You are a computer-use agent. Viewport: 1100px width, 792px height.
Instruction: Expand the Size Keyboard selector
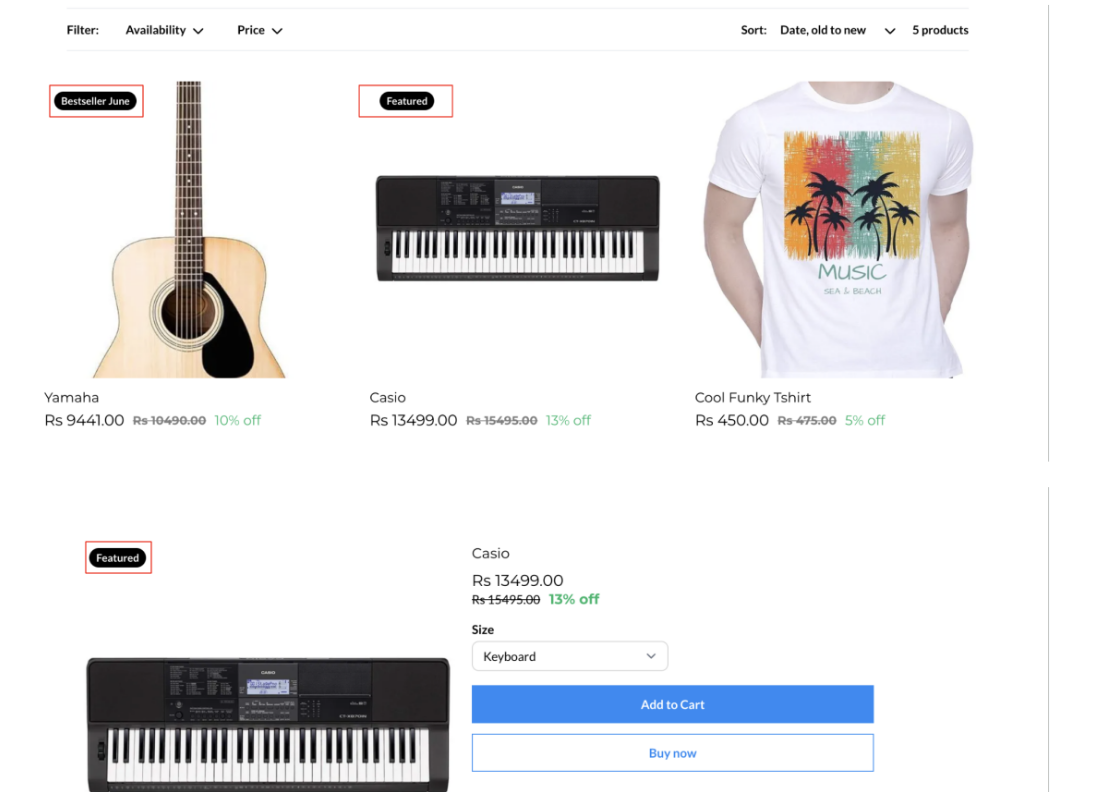pos(569,656)
